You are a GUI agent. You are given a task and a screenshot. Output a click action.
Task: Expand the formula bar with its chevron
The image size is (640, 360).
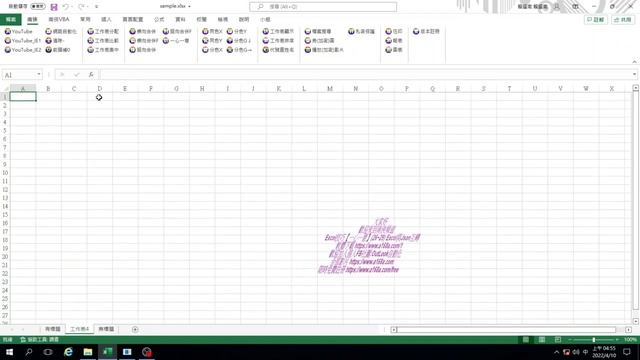coord(634,75)
